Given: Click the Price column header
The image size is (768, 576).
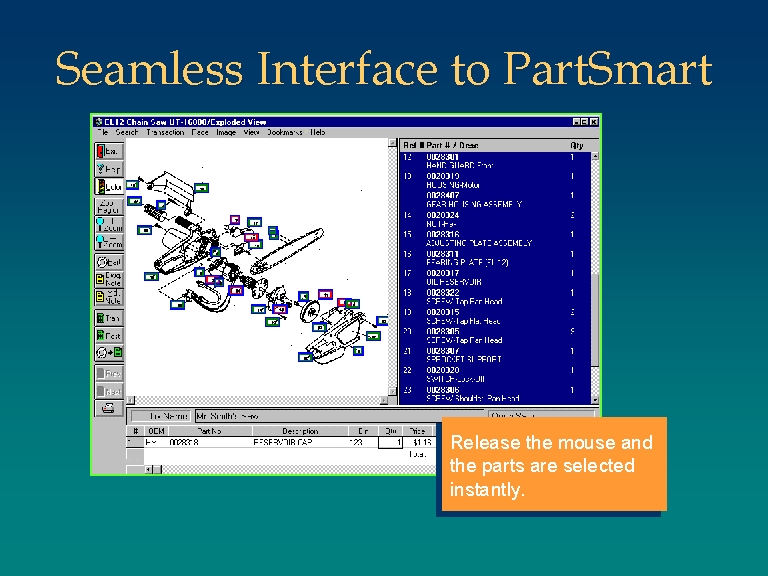Looking at the screenshot, I should point(417,431).
